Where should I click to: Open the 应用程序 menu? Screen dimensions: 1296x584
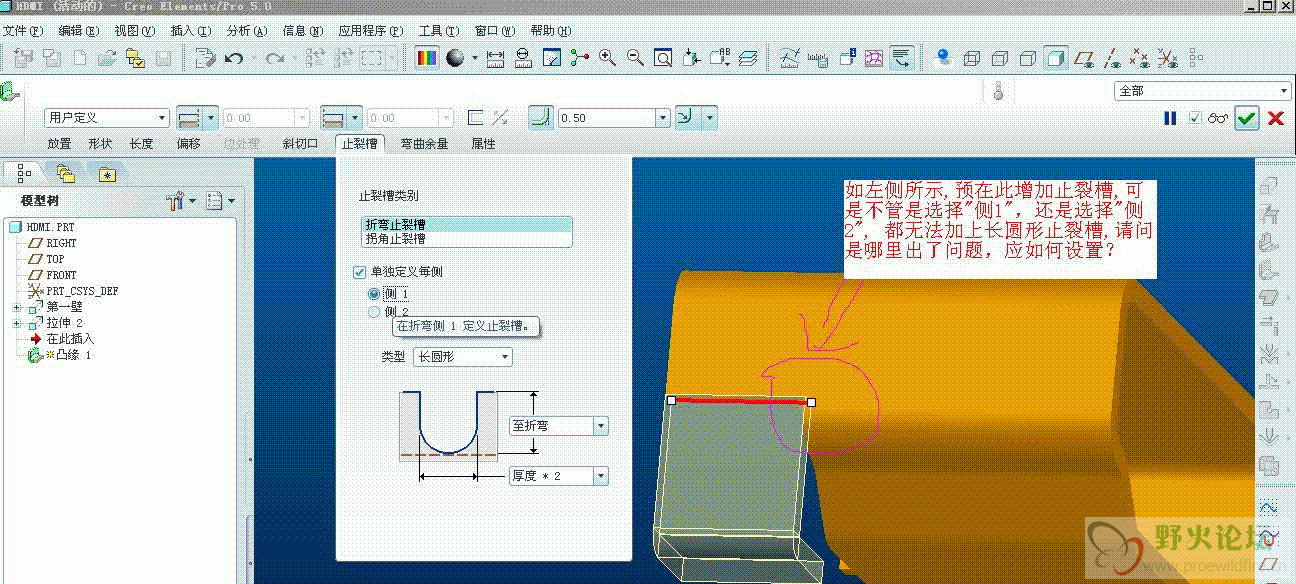pyautogui.click(x=370, y=31)
